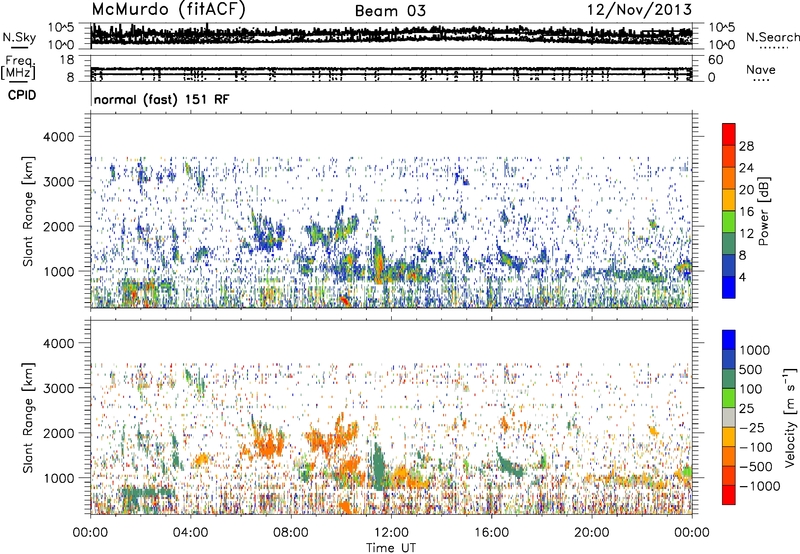The height and width of the screenshot is (554, 800).
Task: Click the noise trace in the N.Sky strip
Action: (x=391, y=35)
